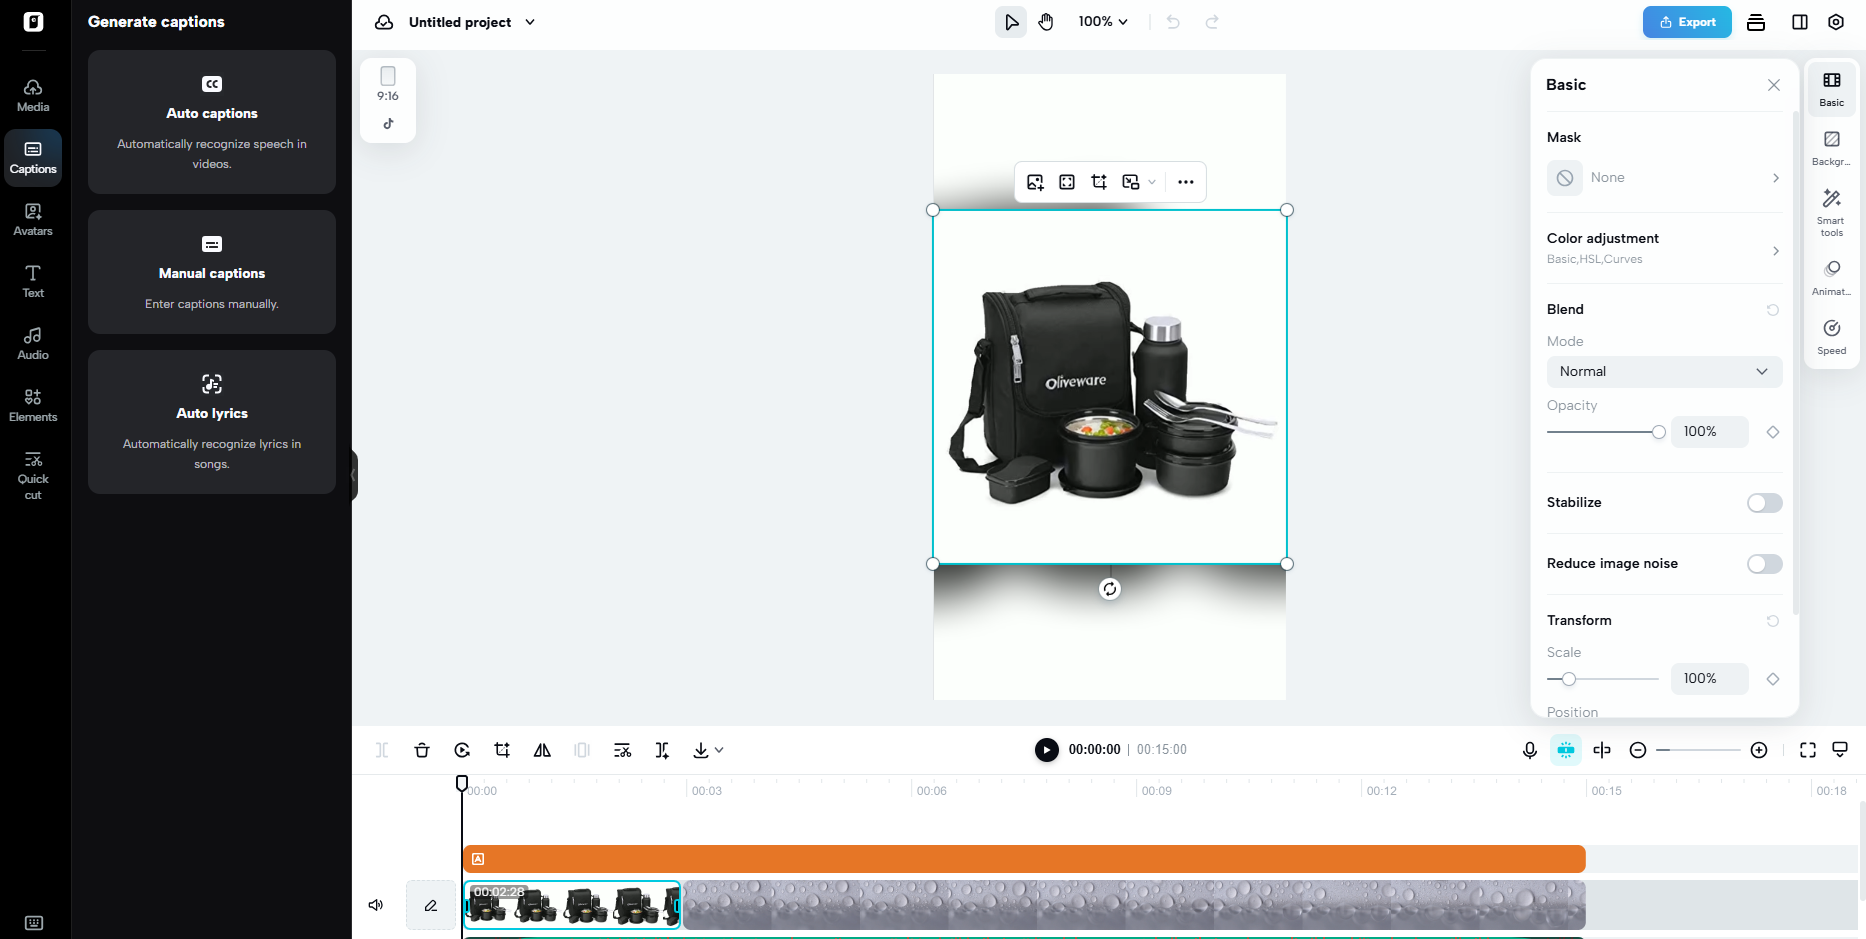Enable the Stabilize toggle
Viewport: 1866px width, 939px height.
[x=1763, y=503]
